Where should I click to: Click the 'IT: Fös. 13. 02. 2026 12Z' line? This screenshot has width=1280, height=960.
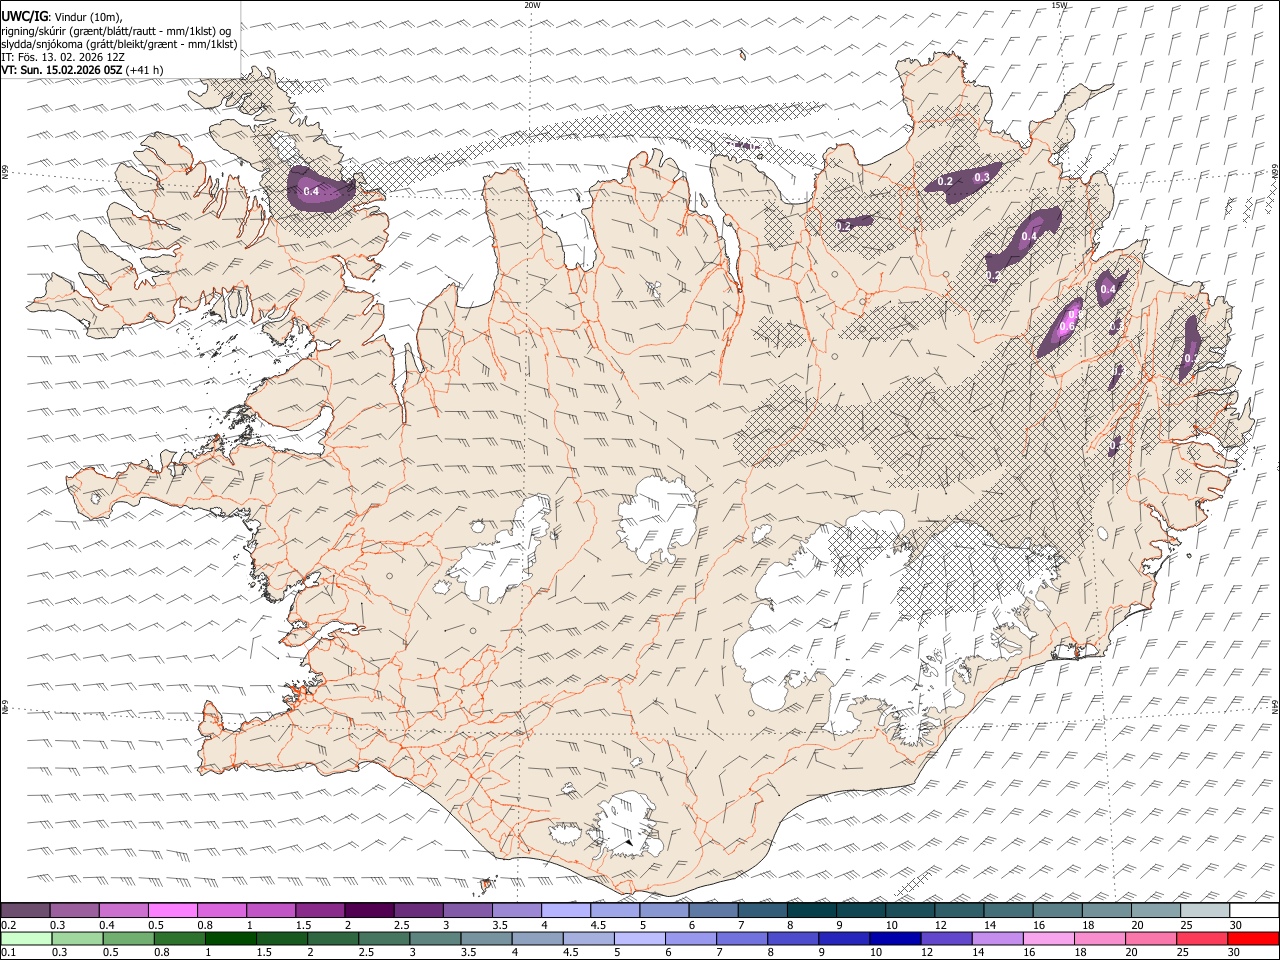[x=63, y=57]
